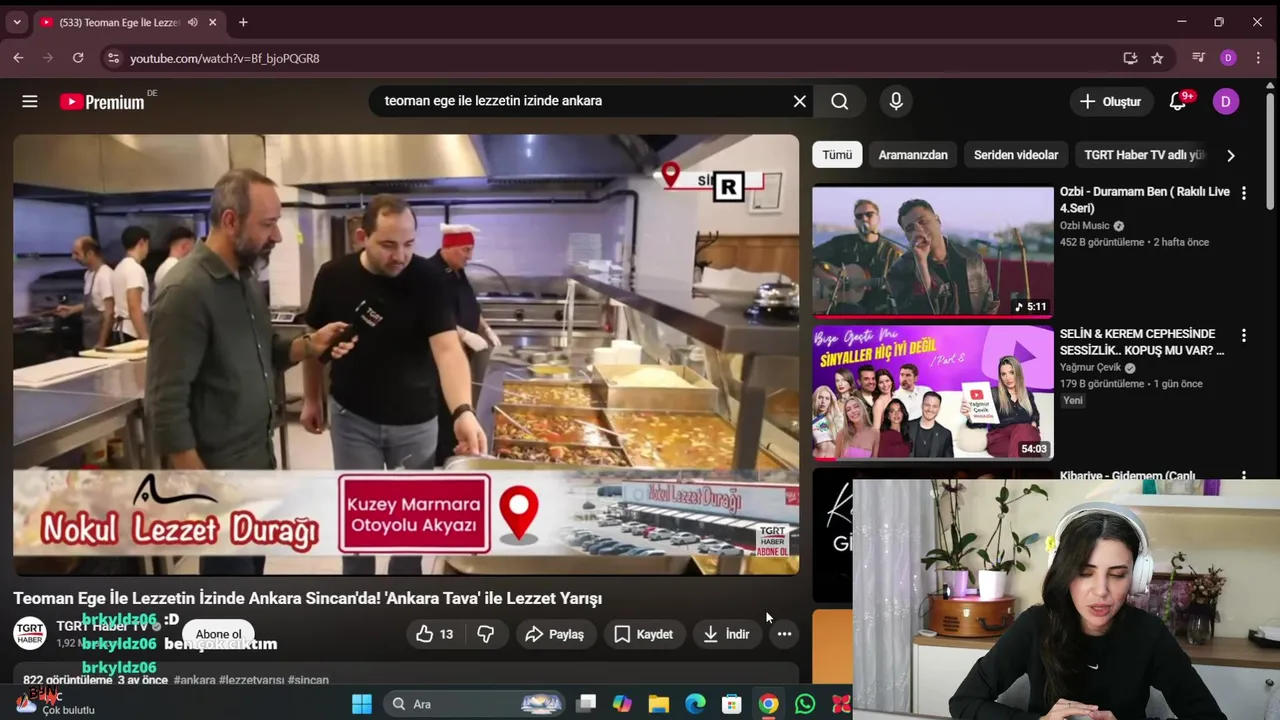Select the Tümü filter chip
Screen dimensions: 1280x720
click(x=837, y=155)
